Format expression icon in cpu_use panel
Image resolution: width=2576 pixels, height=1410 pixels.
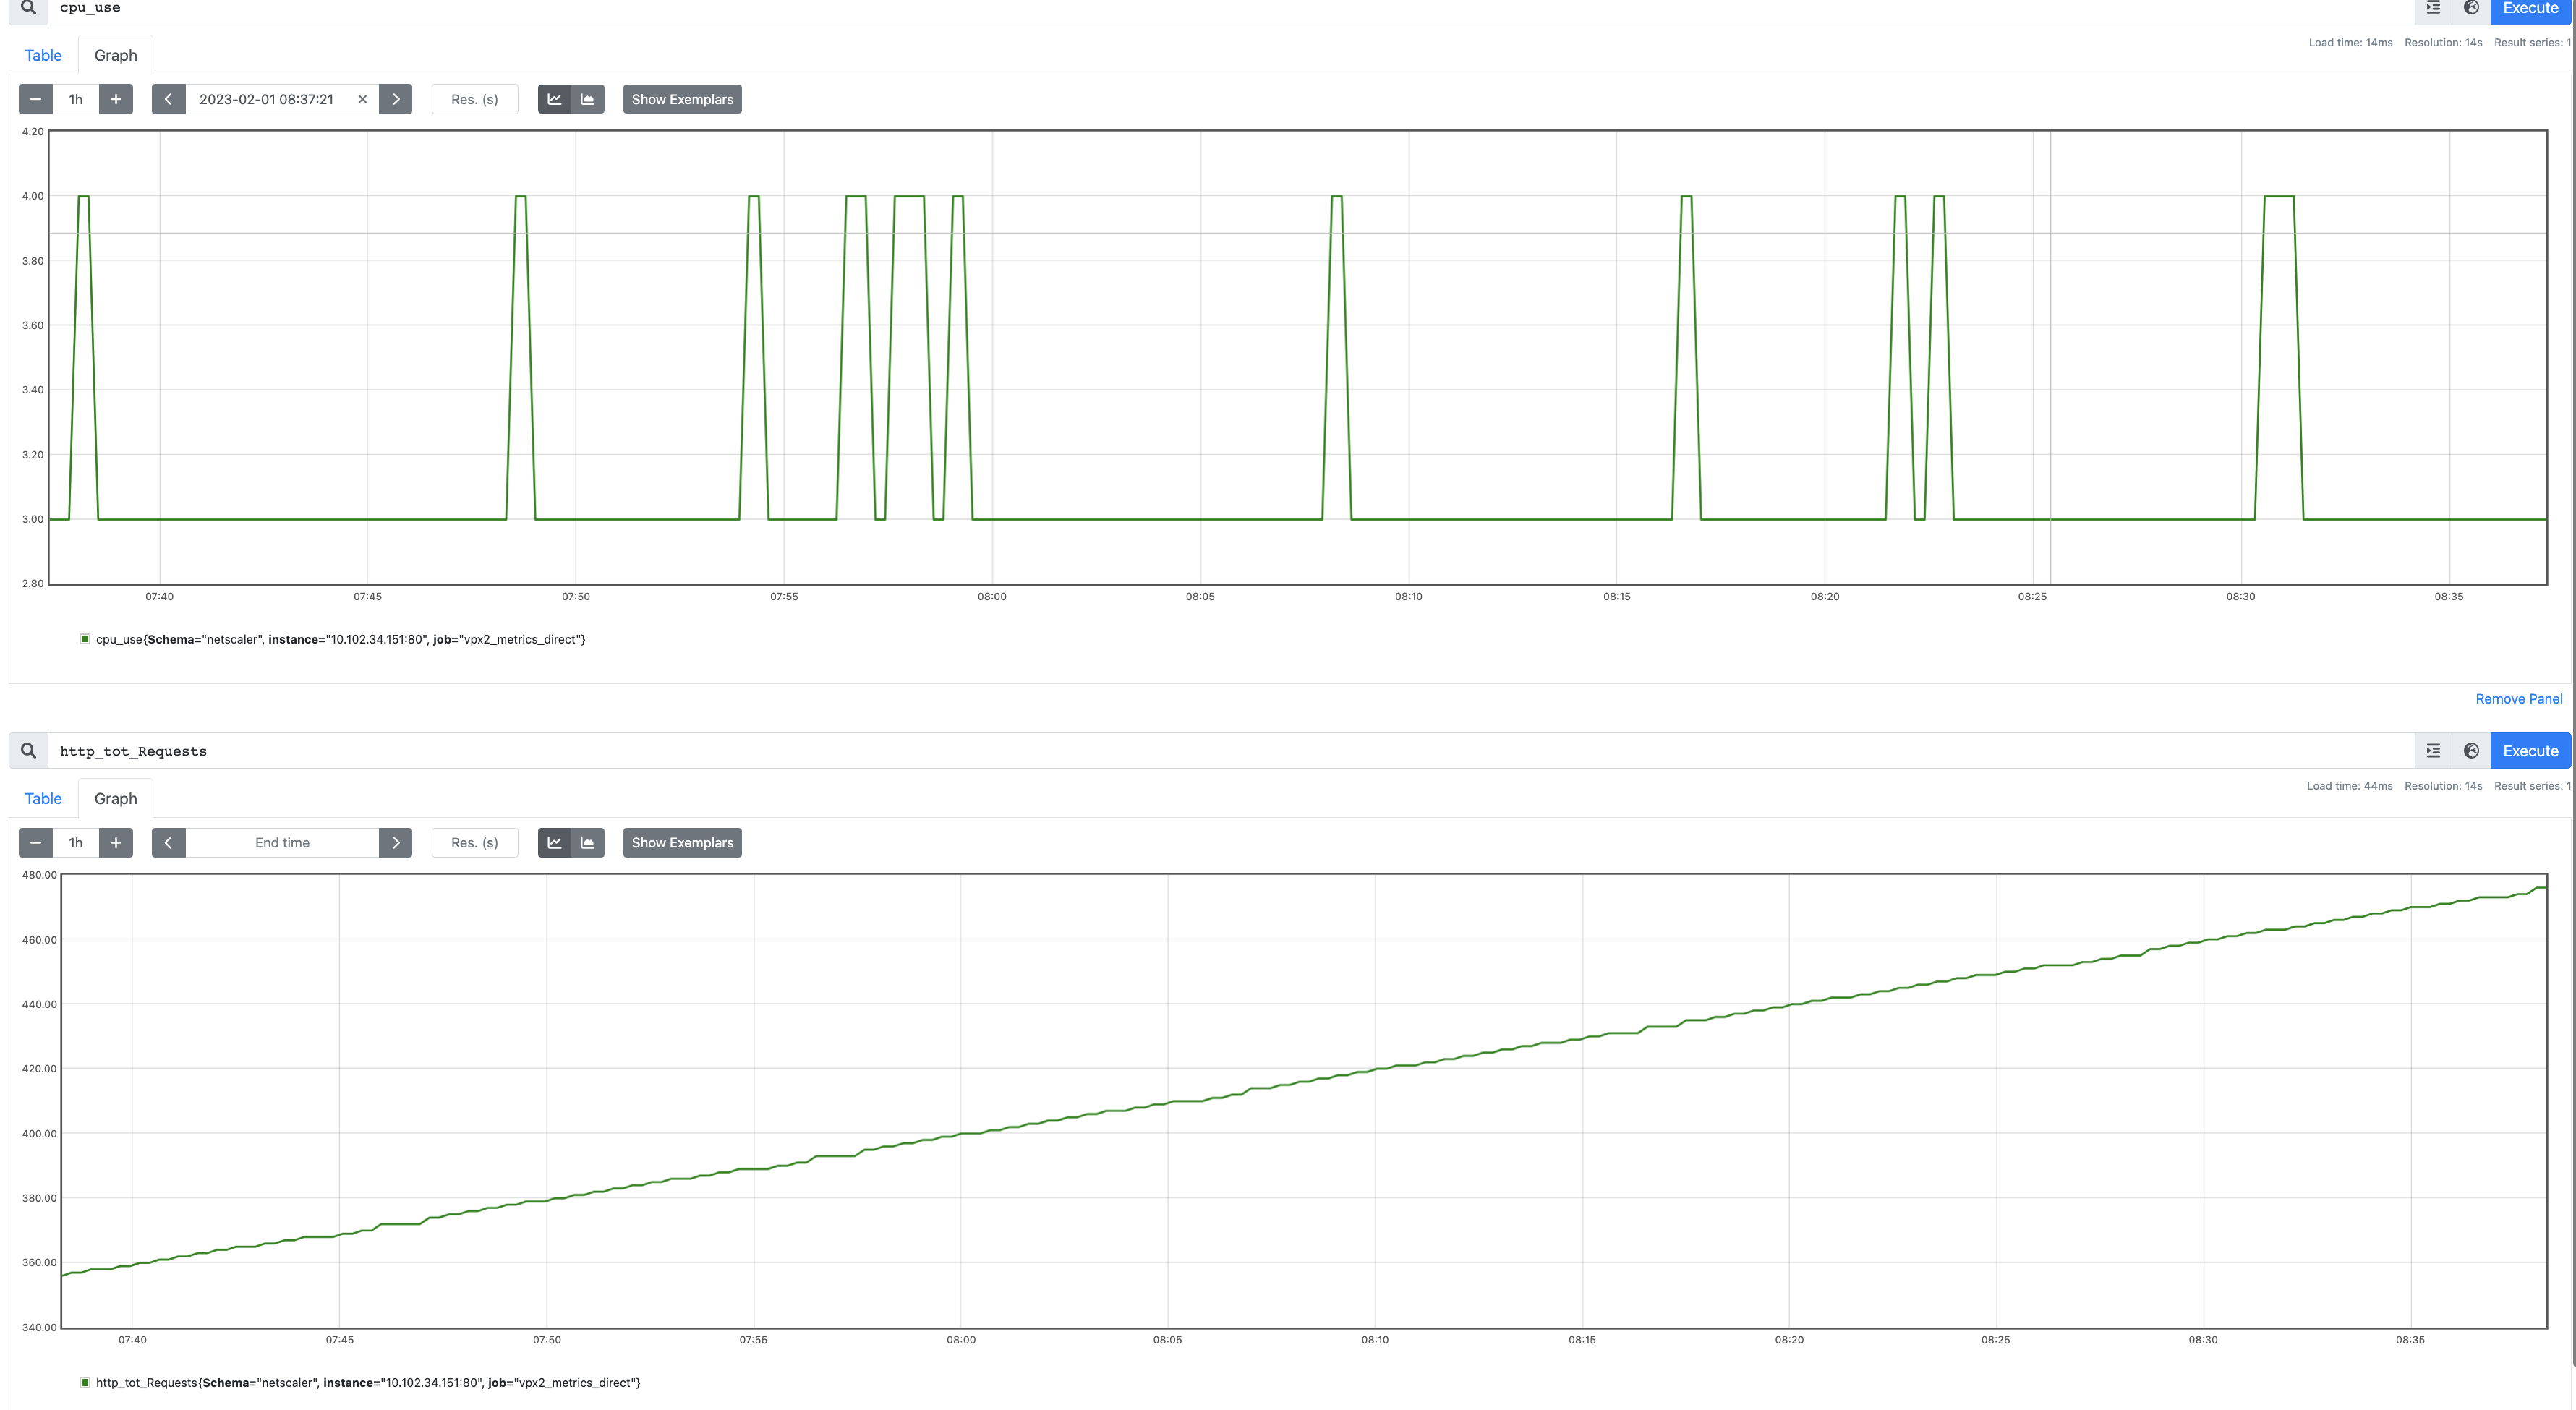point(2434,9)
